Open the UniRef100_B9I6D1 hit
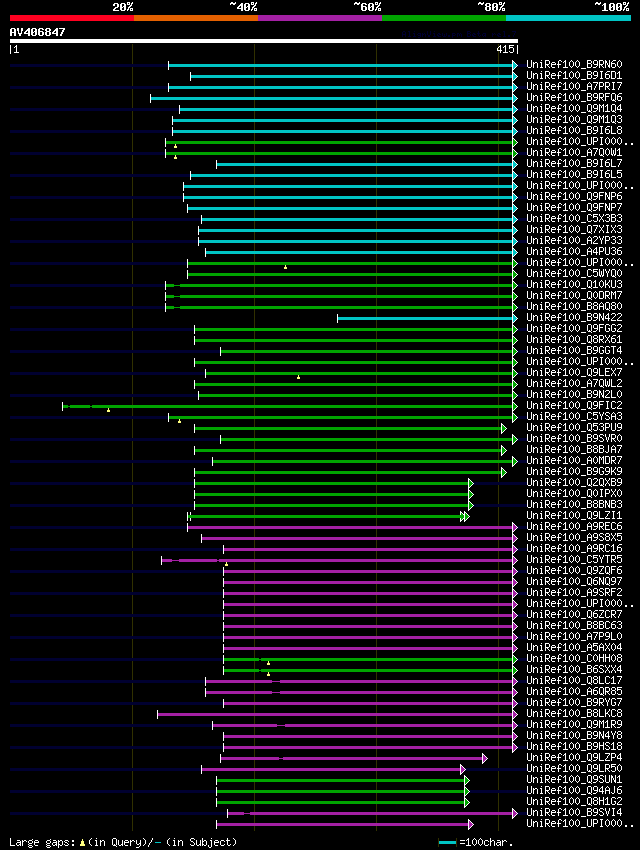This screenshot has height=850, width=640. [x=574, y=75]
